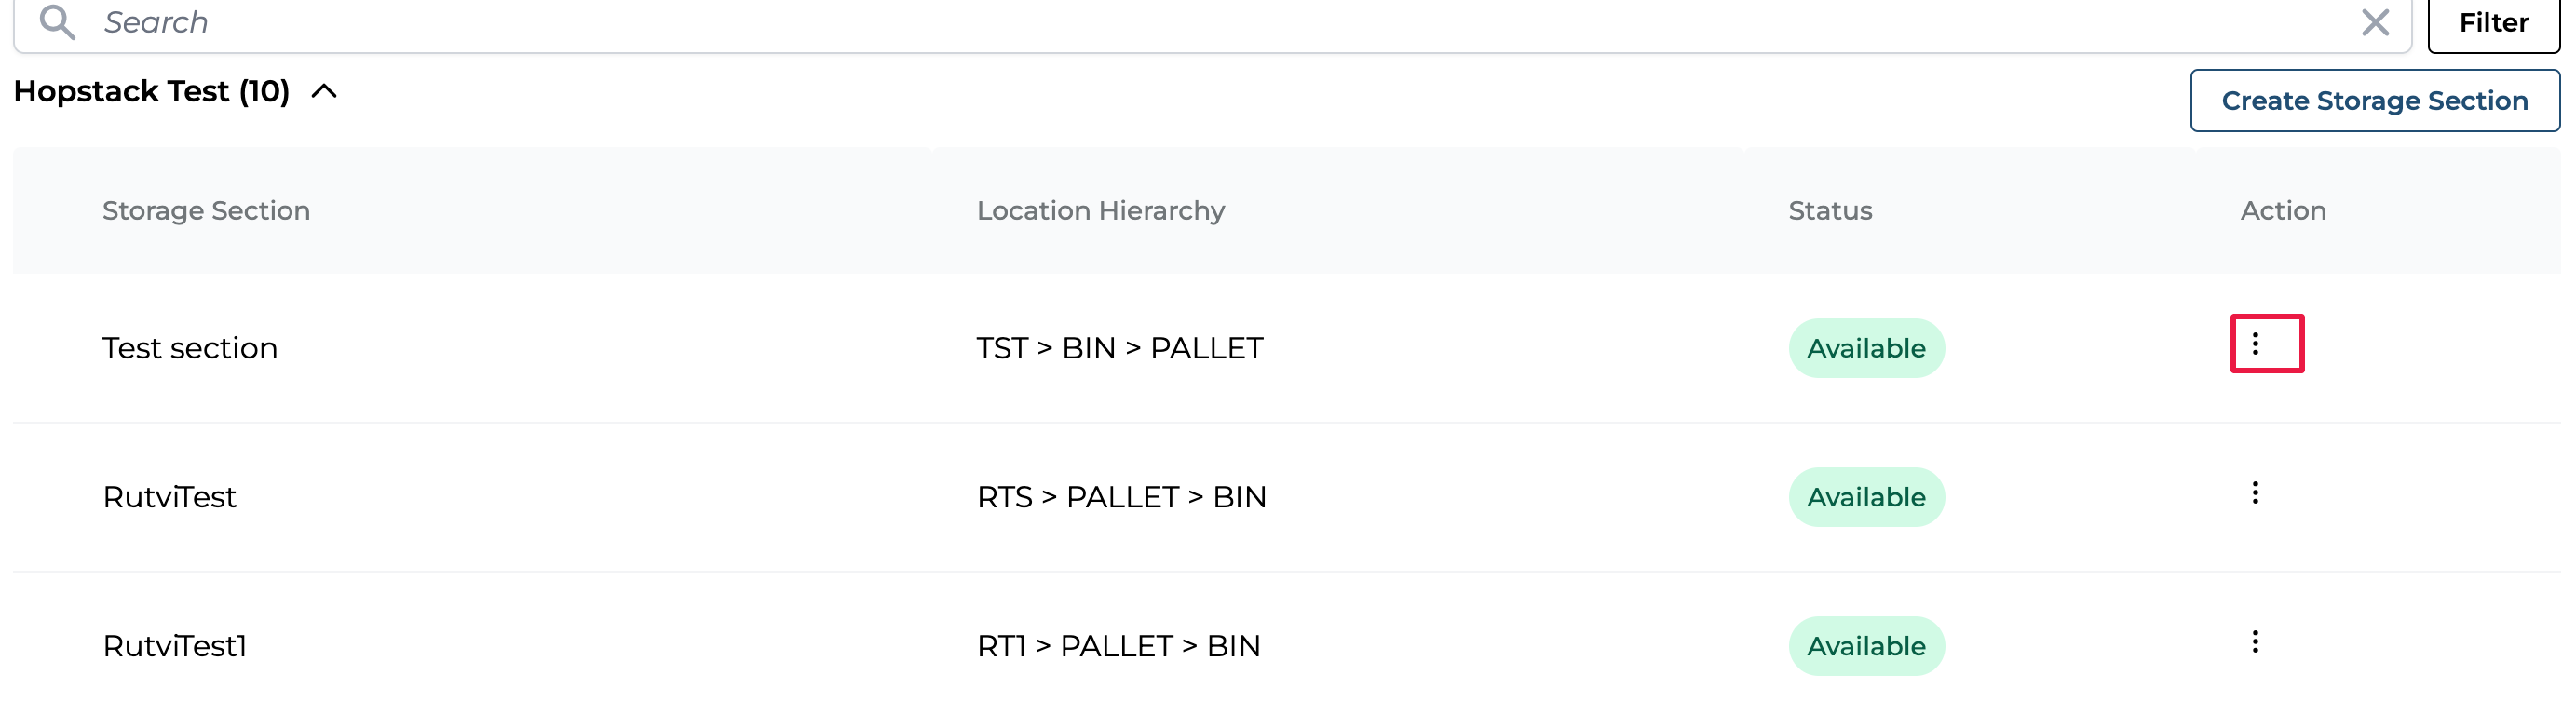This screenshot has height=715, width=2576.
Task: Click the Location Hierarchy column header
Action: 1100,211
